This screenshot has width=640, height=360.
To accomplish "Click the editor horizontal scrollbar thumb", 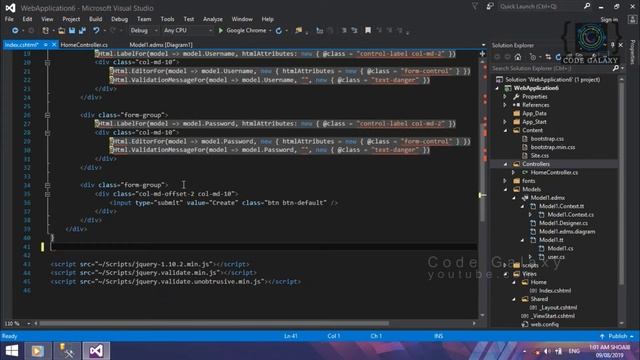I will pyautogui.click(x=214, y=323).
